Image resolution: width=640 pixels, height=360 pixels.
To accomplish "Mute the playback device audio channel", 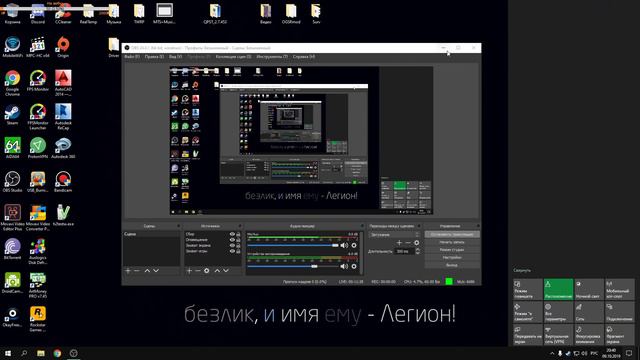I will coord(344,266).
